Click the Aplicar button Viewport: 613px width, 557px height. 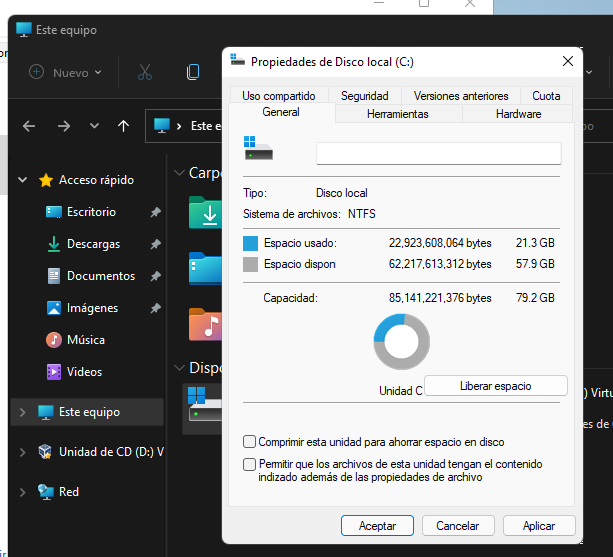click(x=539, y=526)
